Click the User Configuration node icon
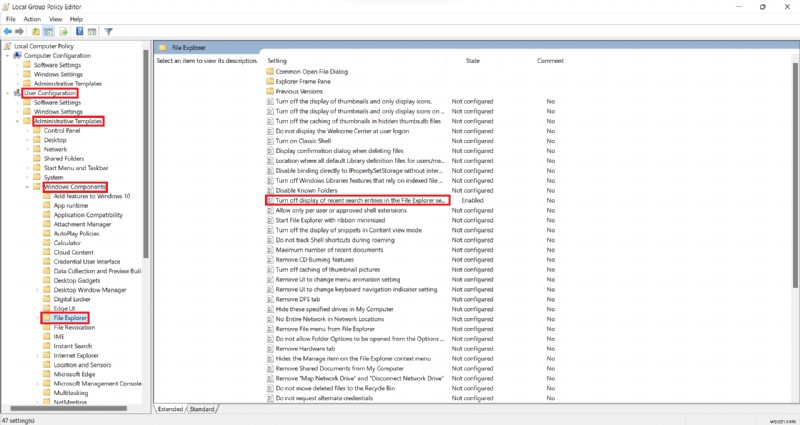Image resolution: width=800 pixels, height=425 pixels. 17,93
